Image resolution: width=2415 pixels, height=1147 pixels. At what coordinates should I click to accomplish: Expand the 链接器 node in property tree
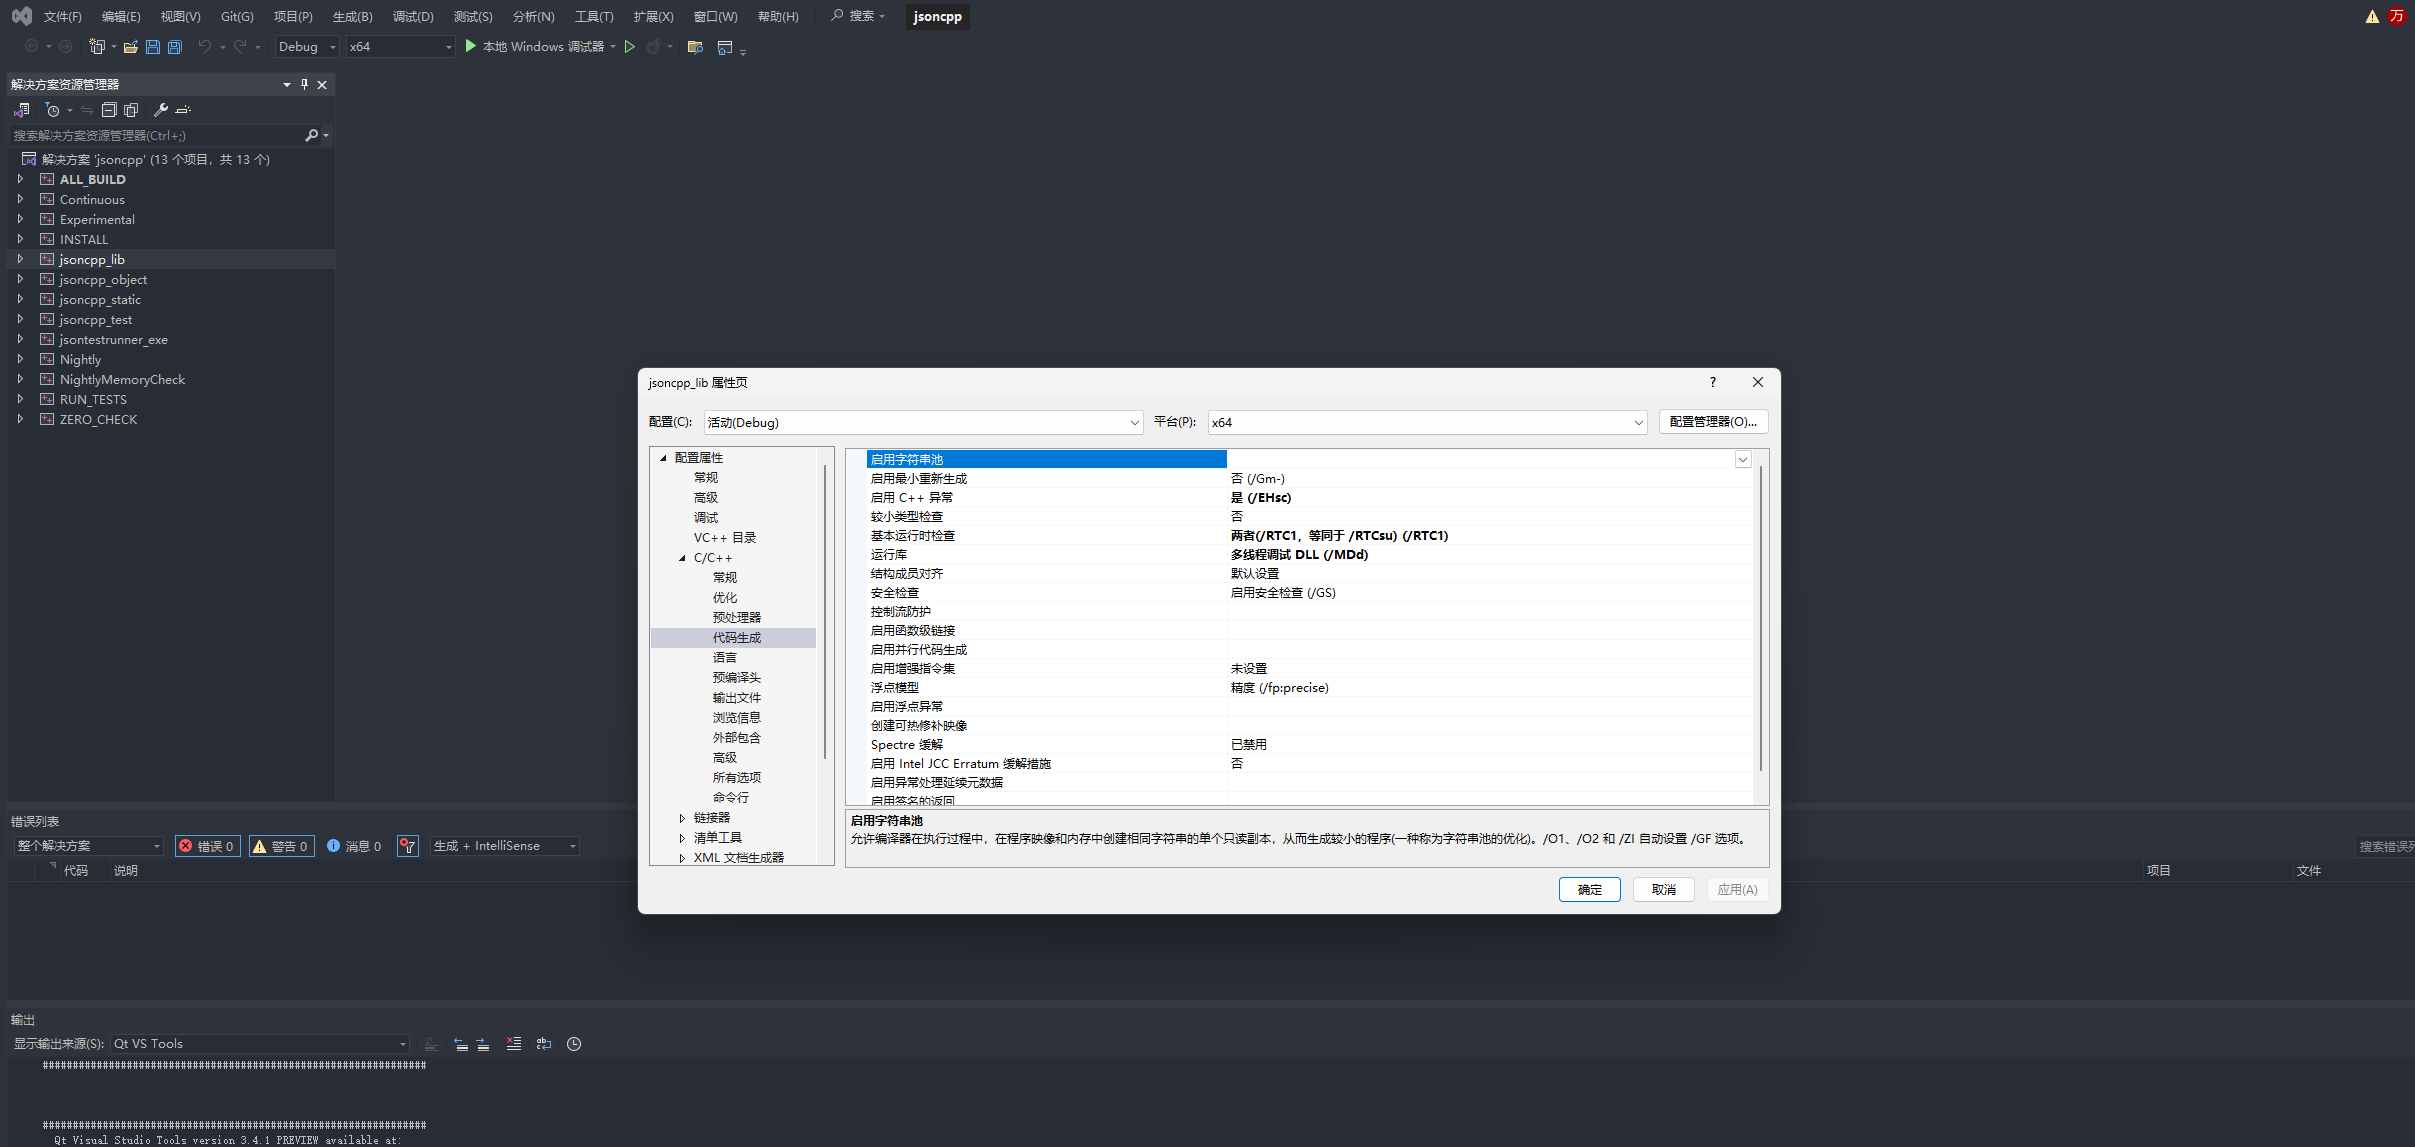[681, 817]
